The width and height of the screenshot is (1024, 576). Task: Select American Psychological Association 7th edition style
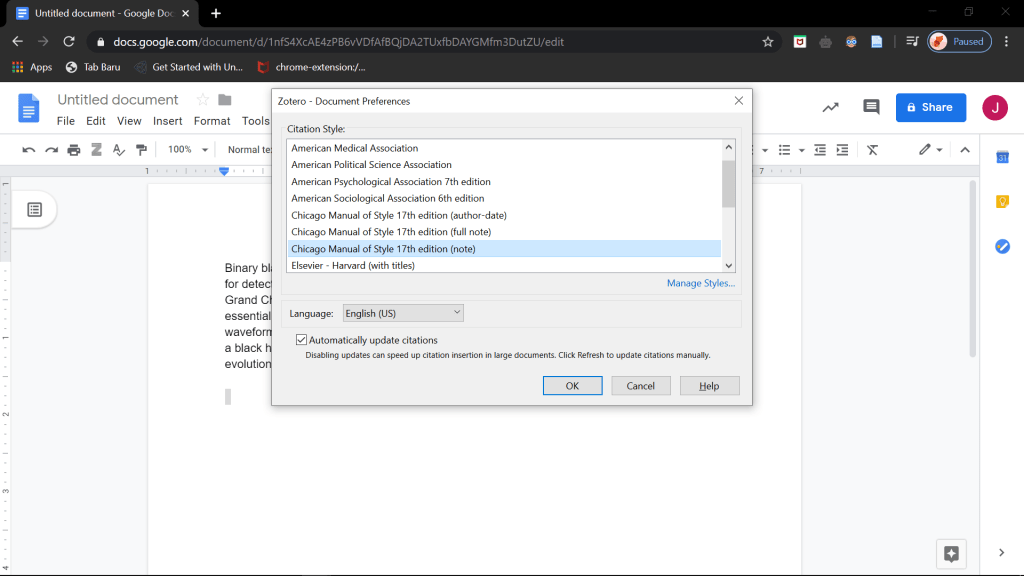(390, 182)
